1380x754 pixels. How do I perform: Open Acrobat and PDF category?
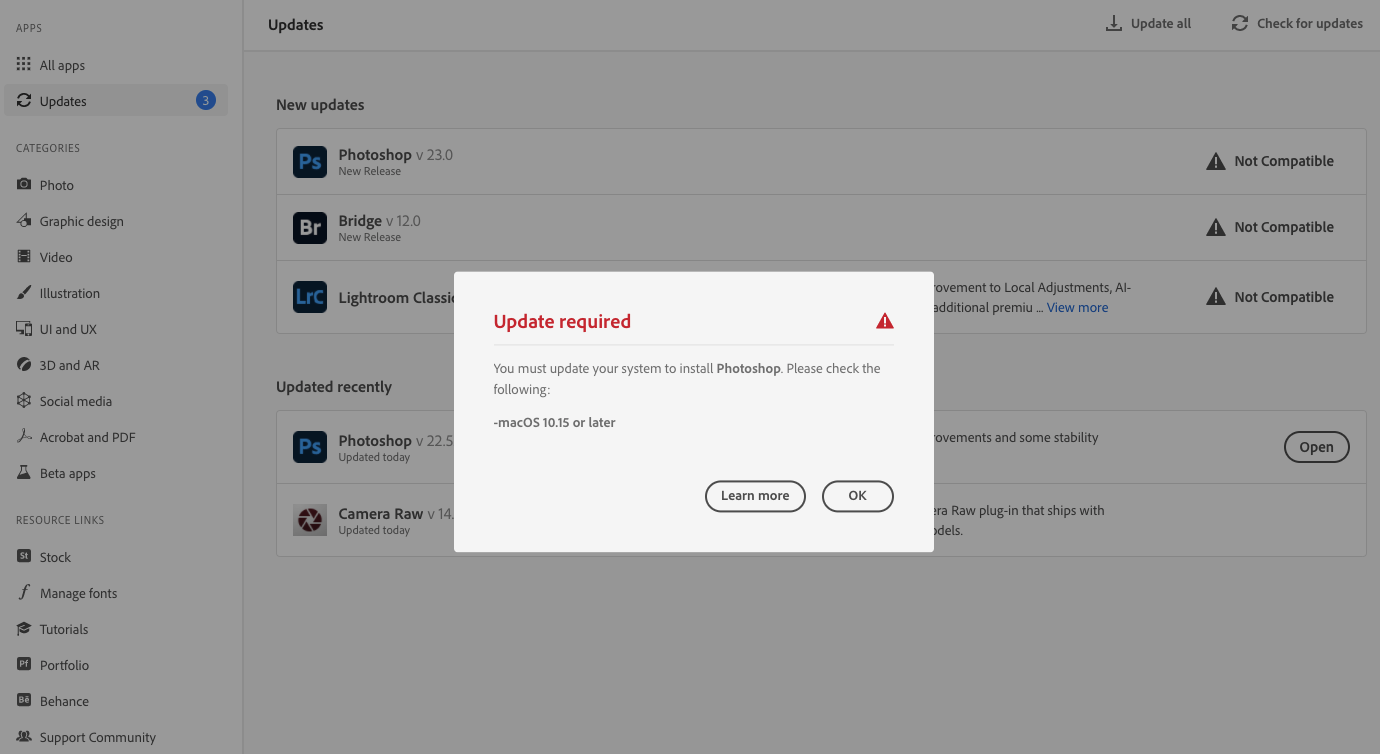76,437
